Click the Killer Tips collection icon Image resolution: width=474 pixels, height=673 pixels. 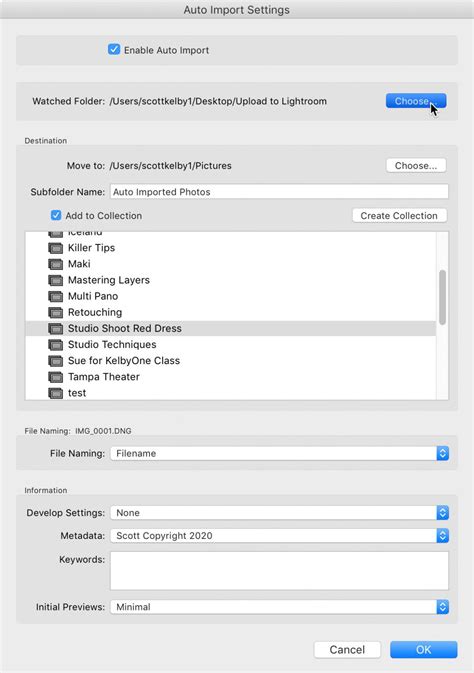pos(55,248)
